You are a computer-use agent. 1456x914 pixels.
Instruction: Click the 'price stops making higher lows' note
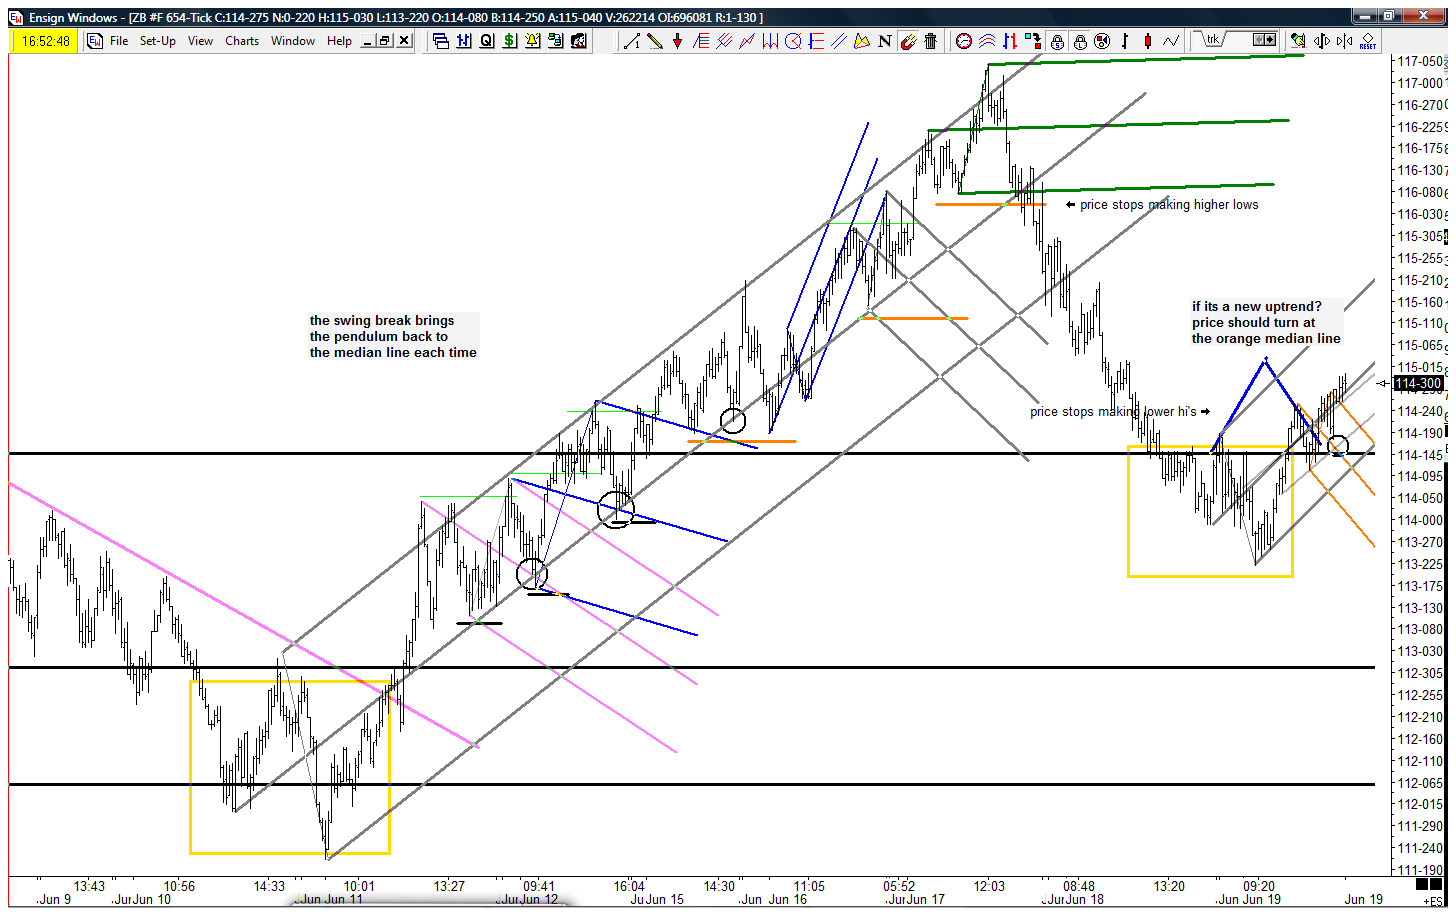tap(1169, 204)
